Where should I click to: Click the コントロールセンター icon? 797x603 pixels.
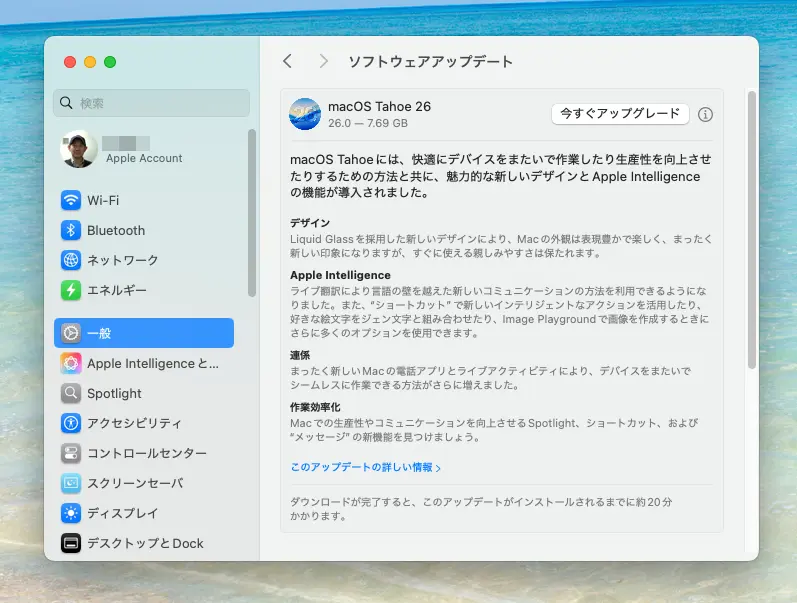tap(71, 453)
